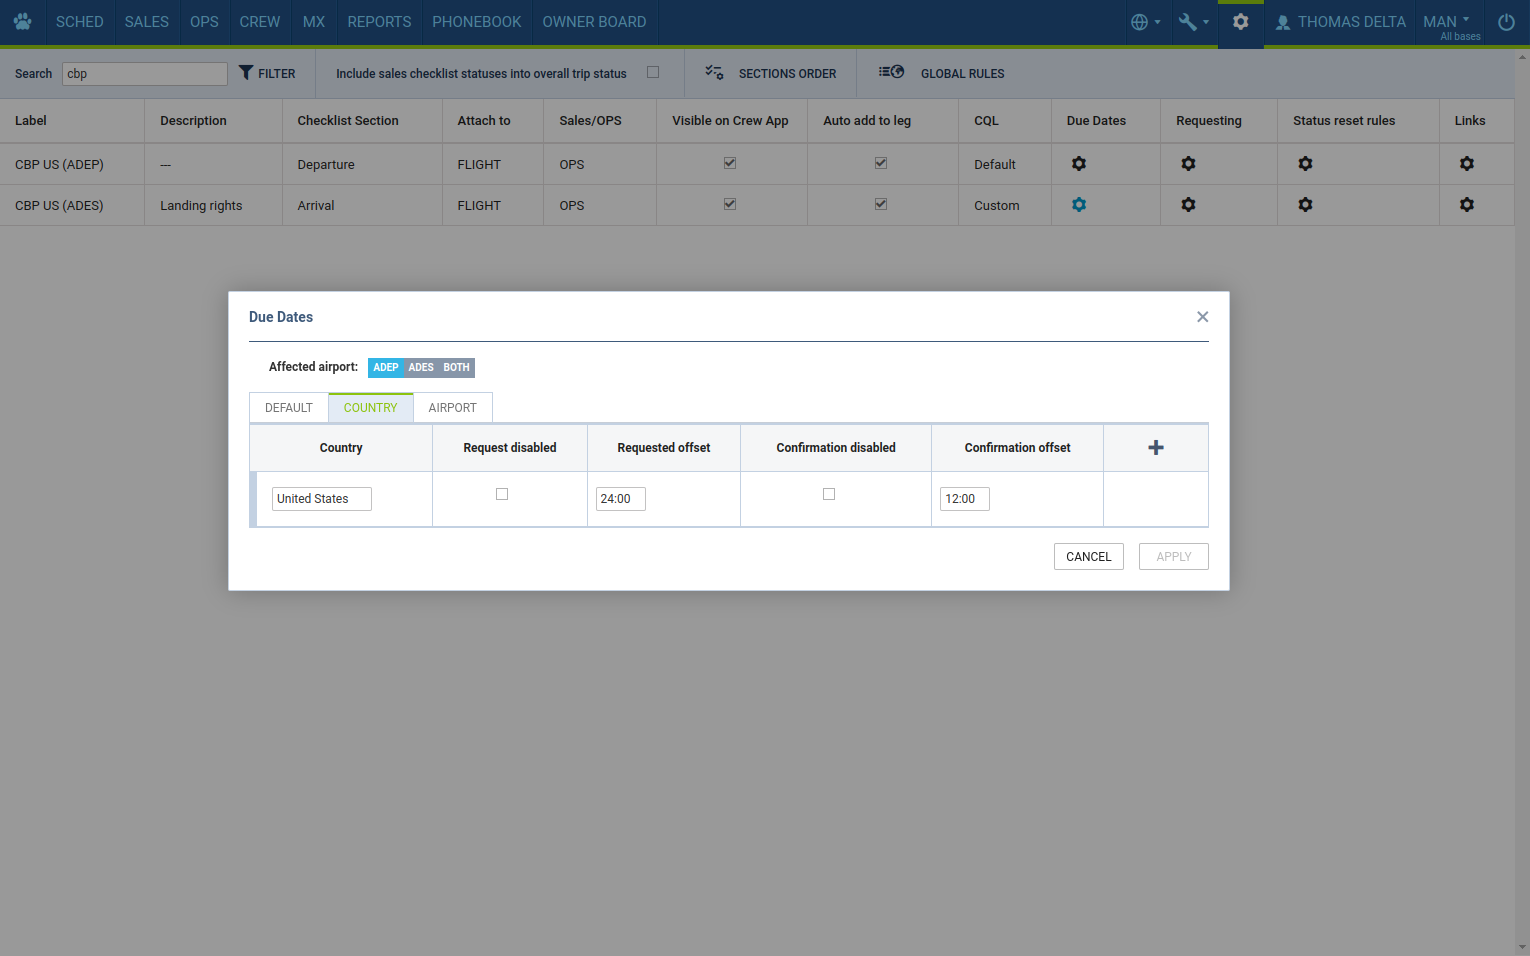The height and width of the screenshot is (956, 1530).
Task: Expand the wrench tools dropdown
Action: click(x=1193, y=22)
